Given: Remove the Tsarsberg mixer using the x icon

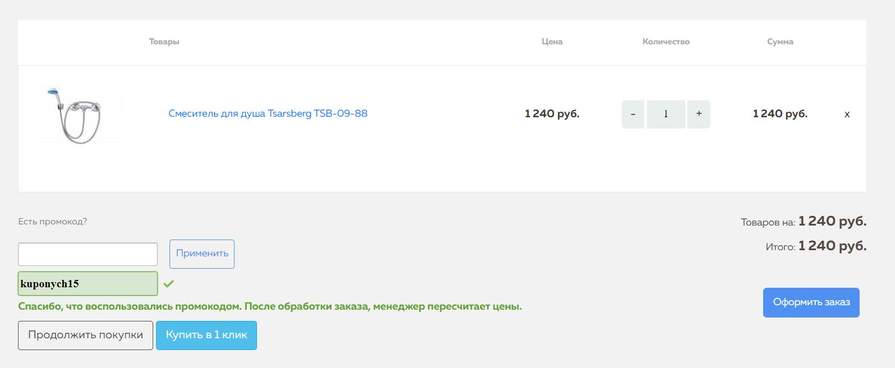Looking at the screenshot, I should pos(847,114).
